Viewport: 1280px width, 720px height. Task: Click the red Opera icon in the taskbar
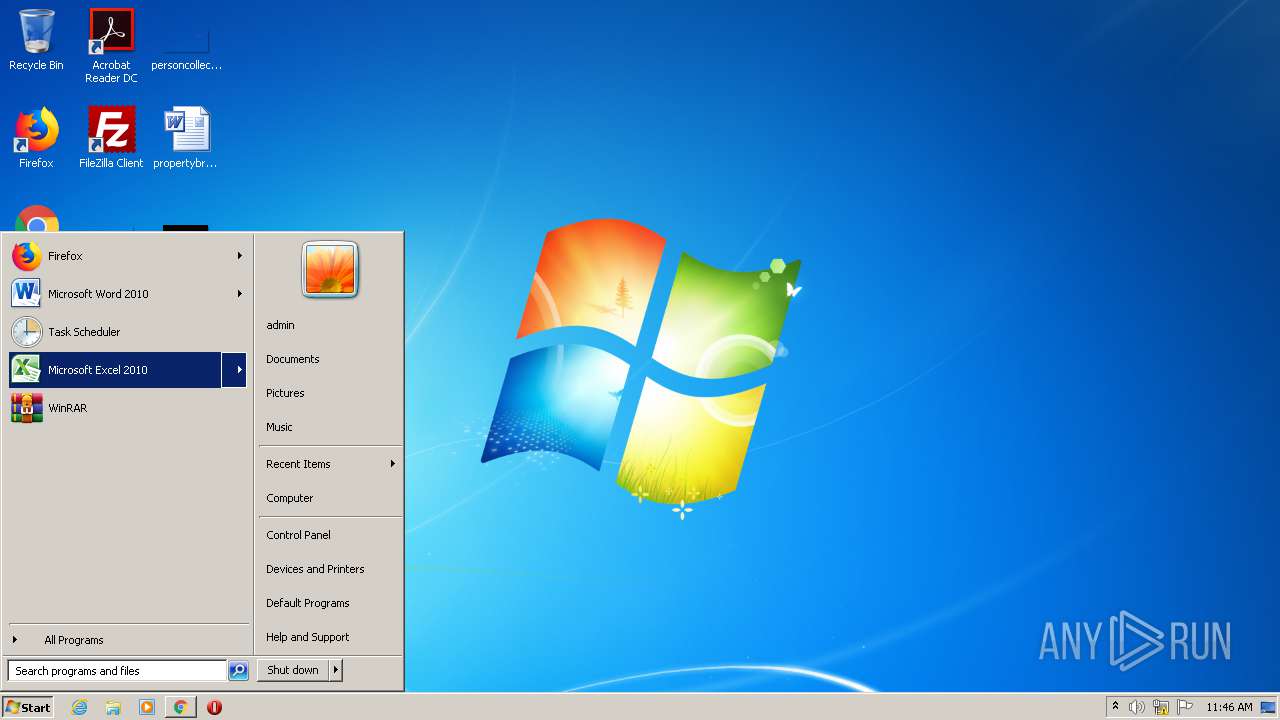(214, 707)
